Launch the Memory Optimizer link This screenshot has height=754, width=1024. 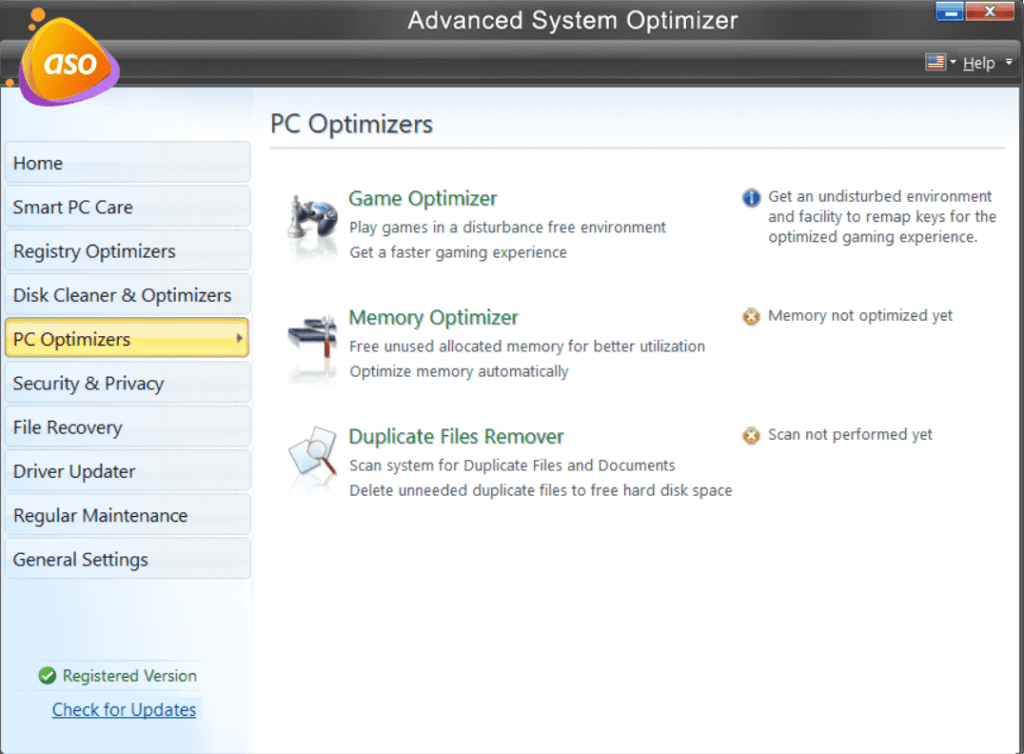pyautogui.click(x=433, y=318)
